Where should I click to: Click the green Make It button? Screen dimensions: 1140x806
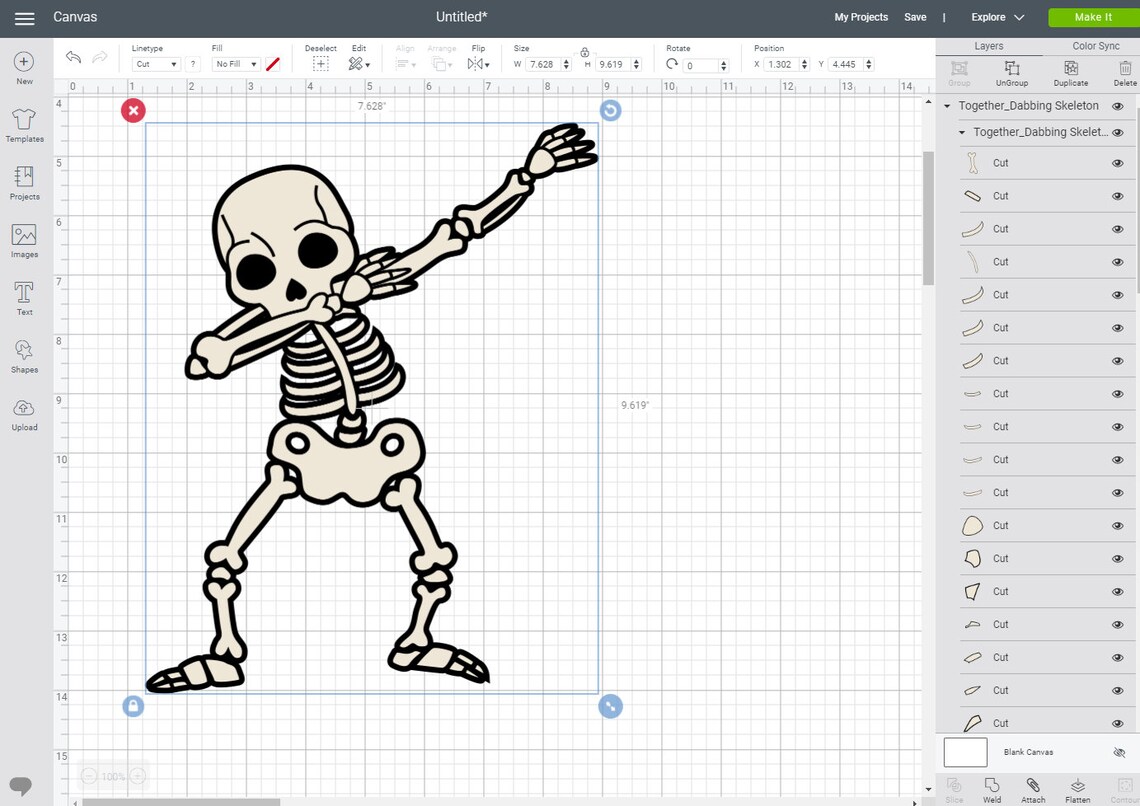click(1092, 17)
